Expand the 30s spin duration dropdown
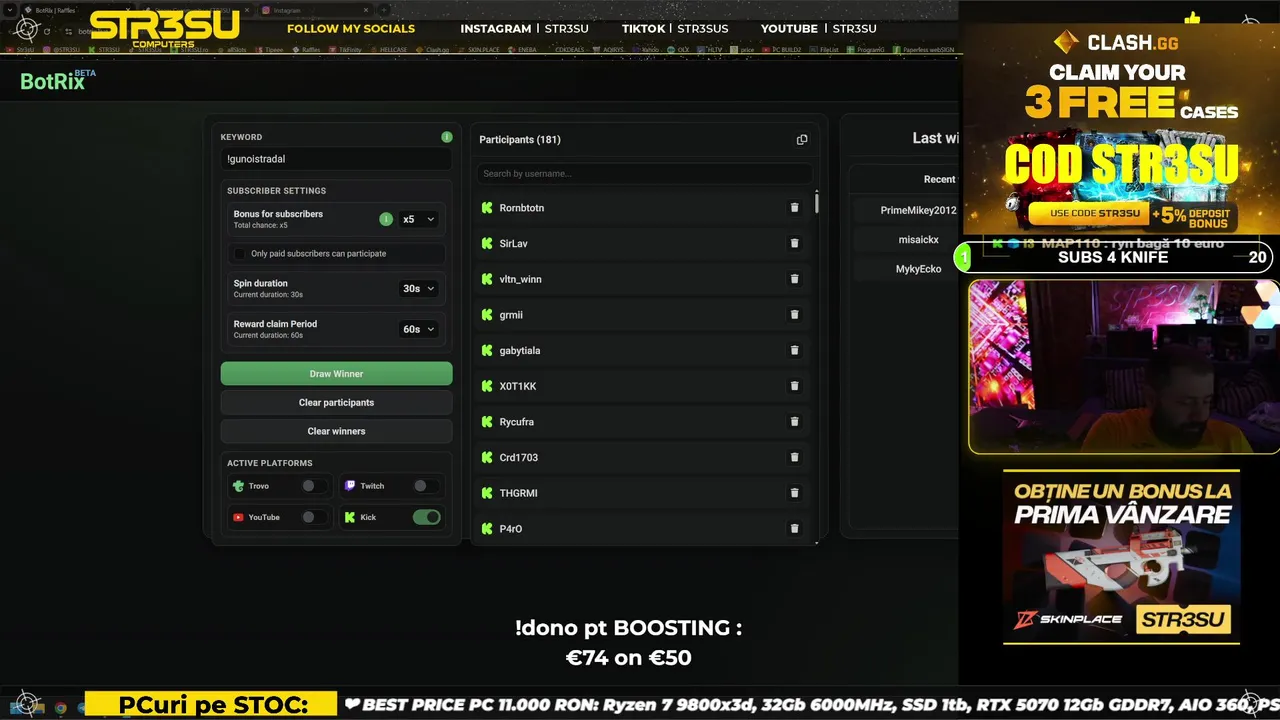 (418, 288)
